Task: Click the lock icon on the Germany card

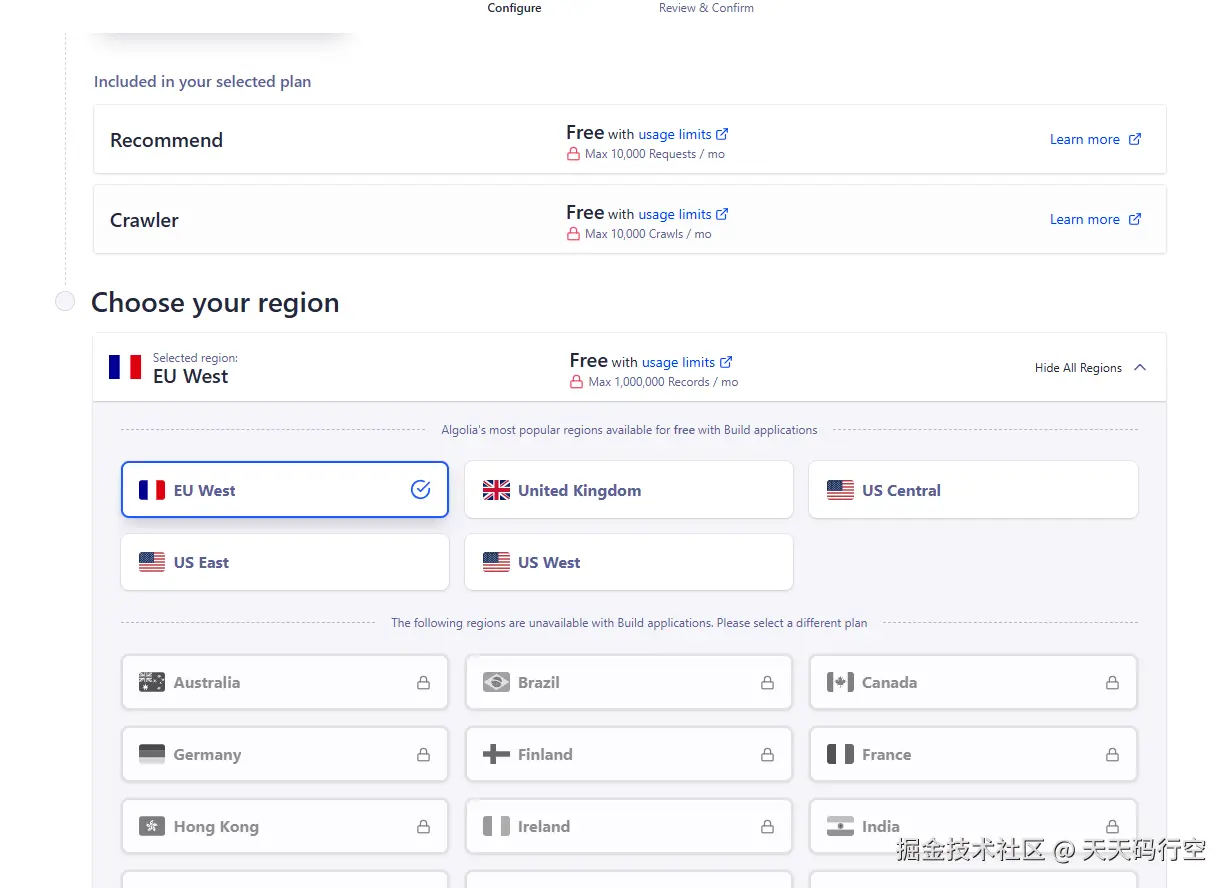Action: (x=423, y=755)
